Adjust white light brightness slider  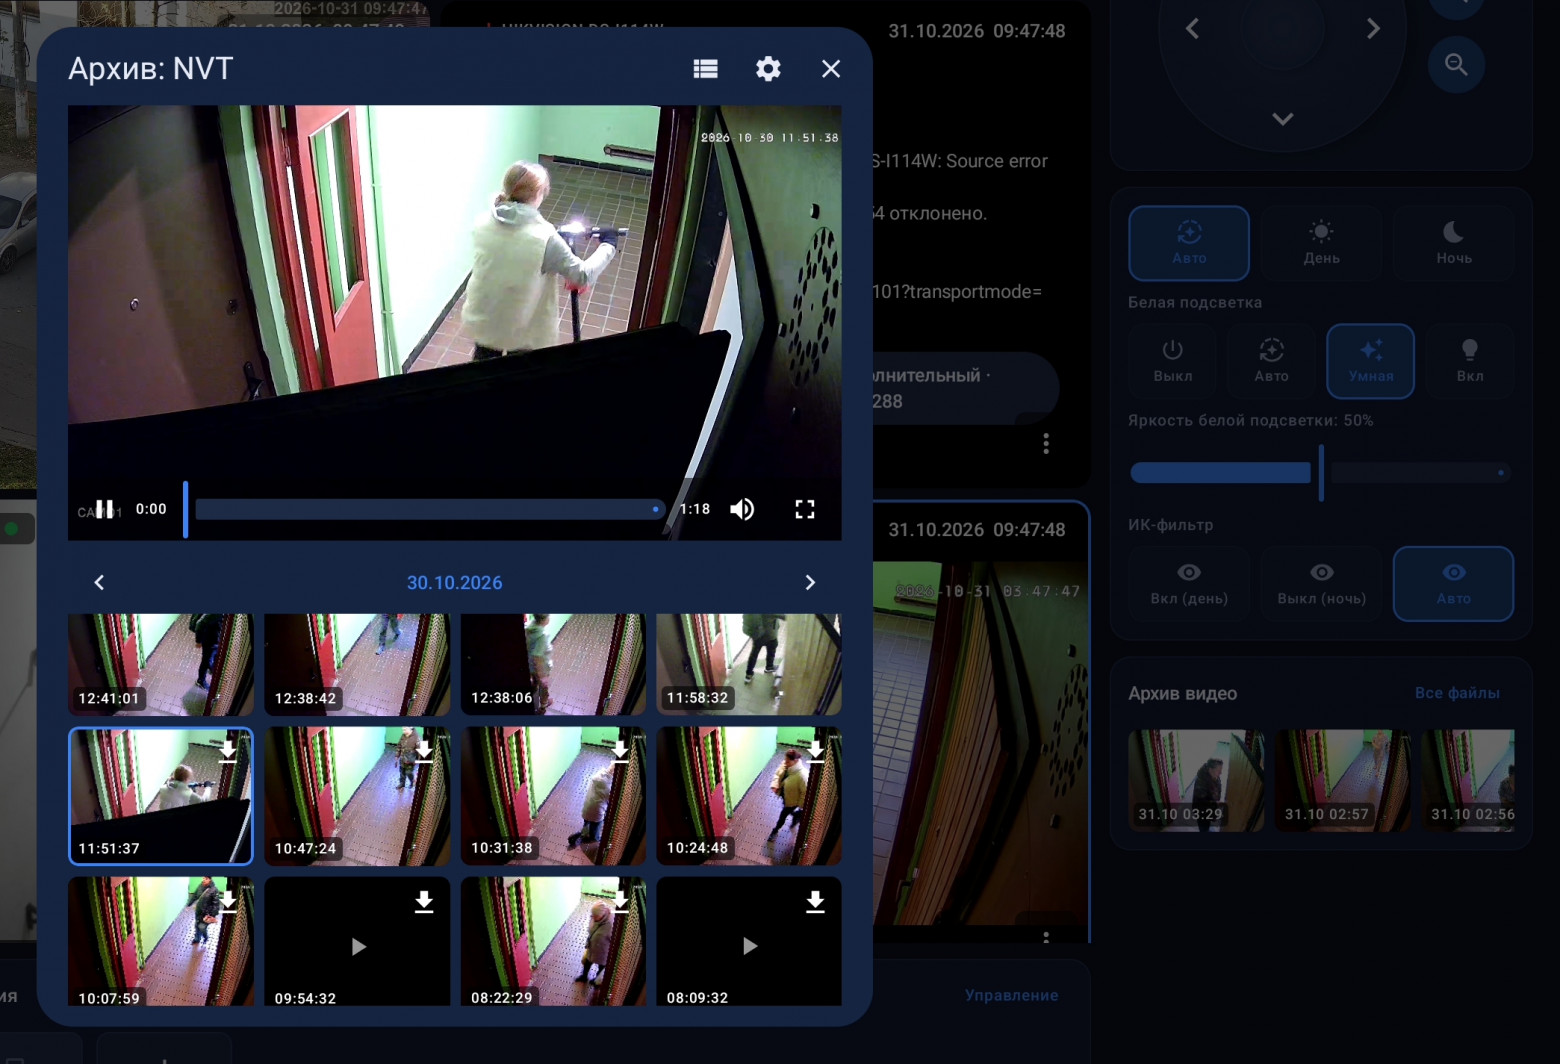point(1321,473)
